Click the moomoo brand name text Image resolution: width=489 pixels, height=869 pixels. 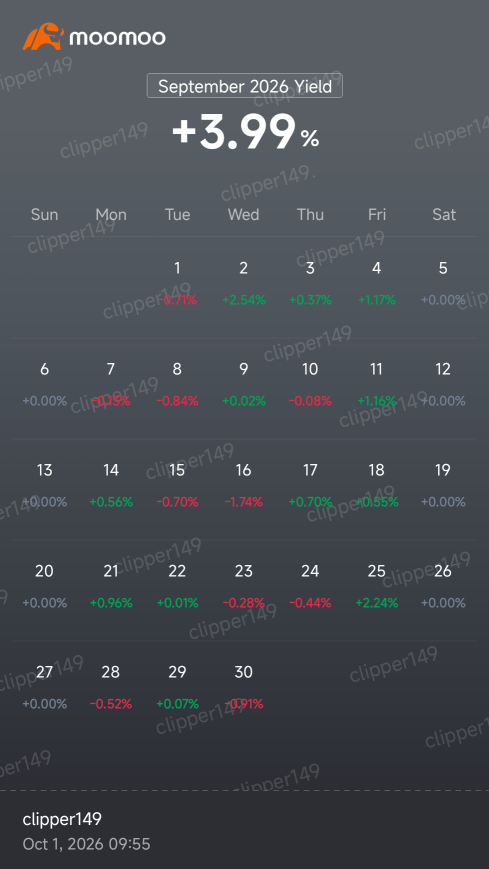pyautogui.click(x=117, y=38)
